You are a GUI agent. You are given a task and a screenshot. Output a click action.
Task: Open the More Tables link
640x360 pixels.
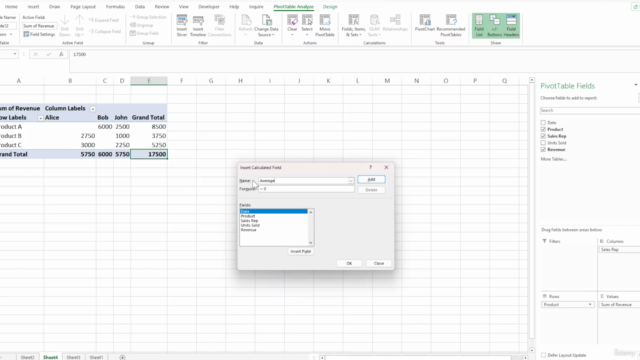coord(553,159)
